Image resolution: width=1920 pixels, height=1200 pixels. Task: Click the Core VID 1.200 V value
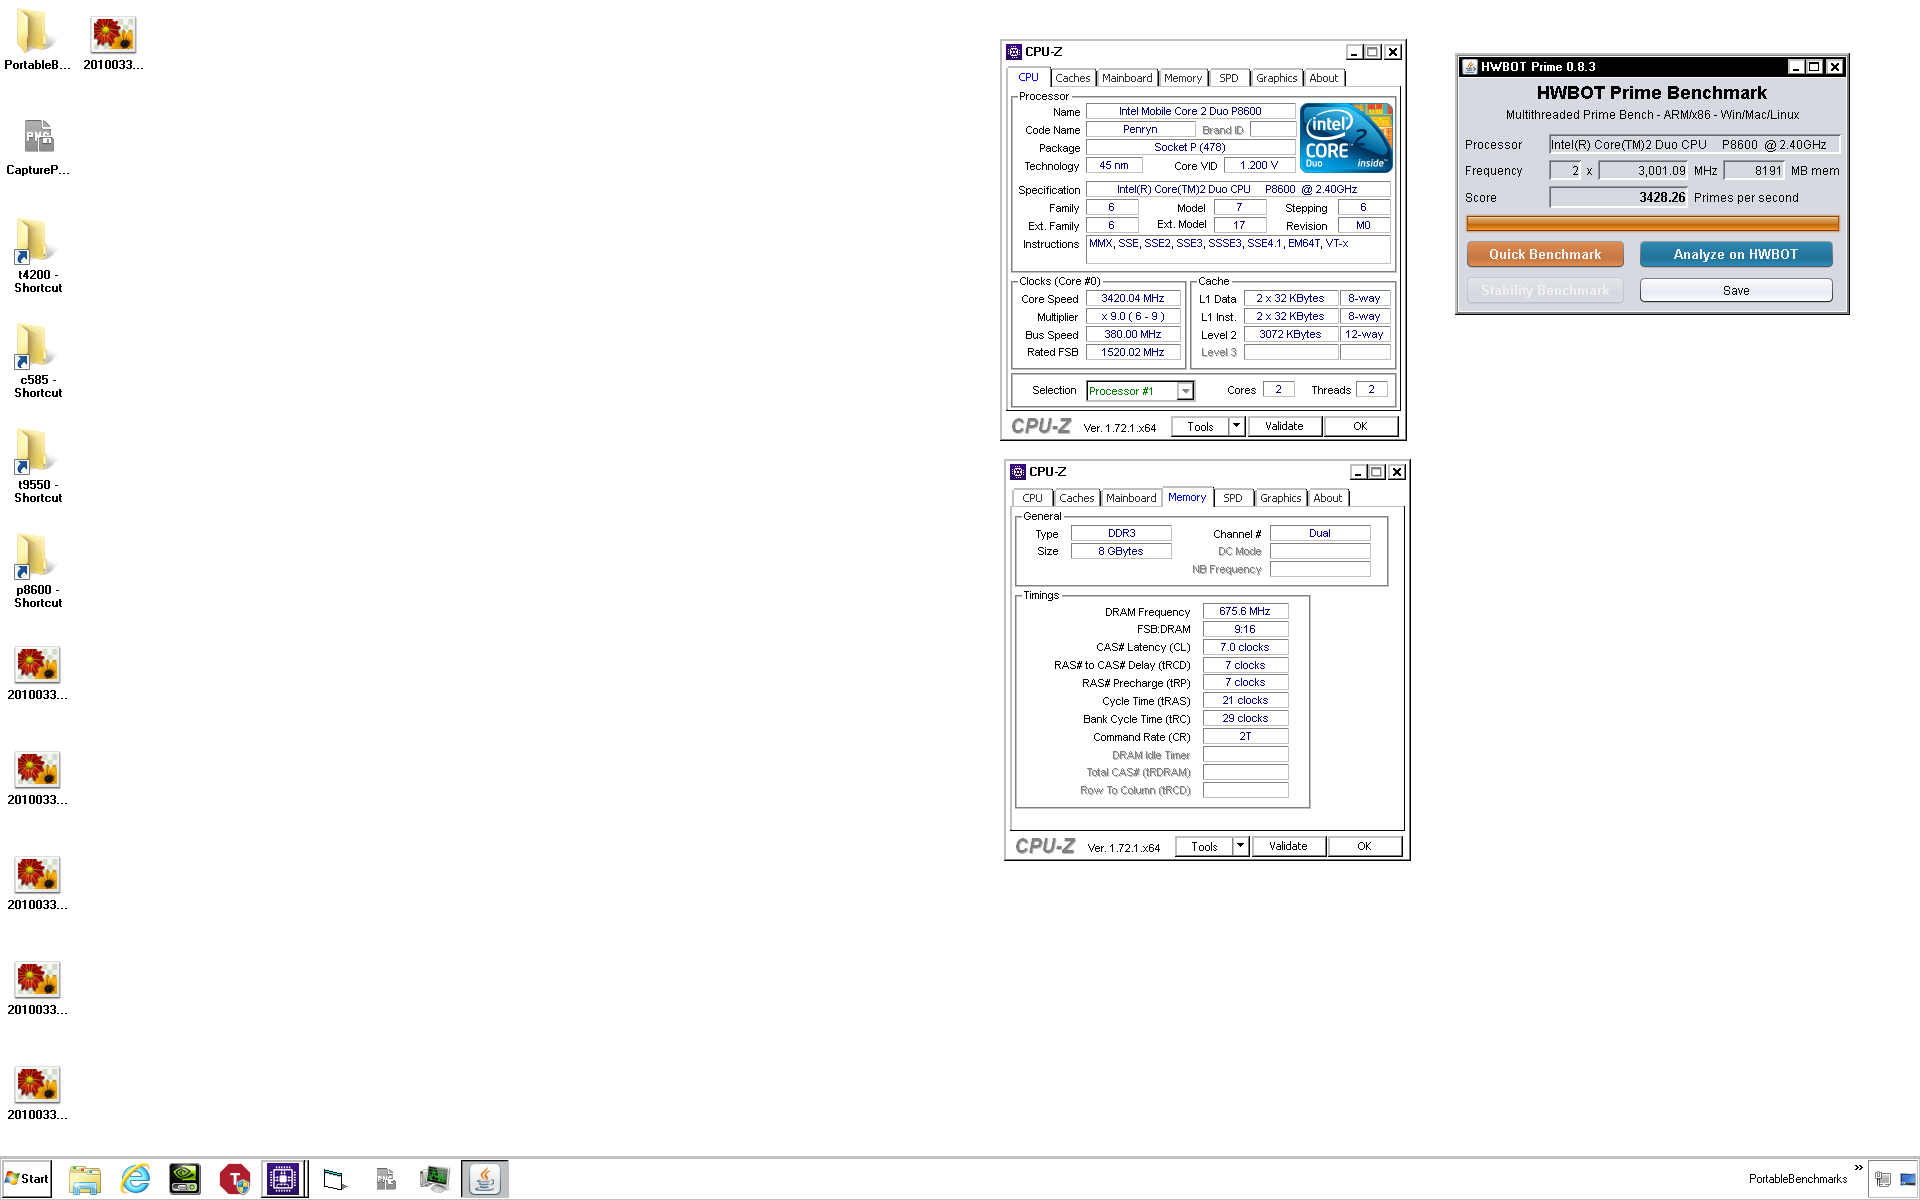pos(1259,165)
